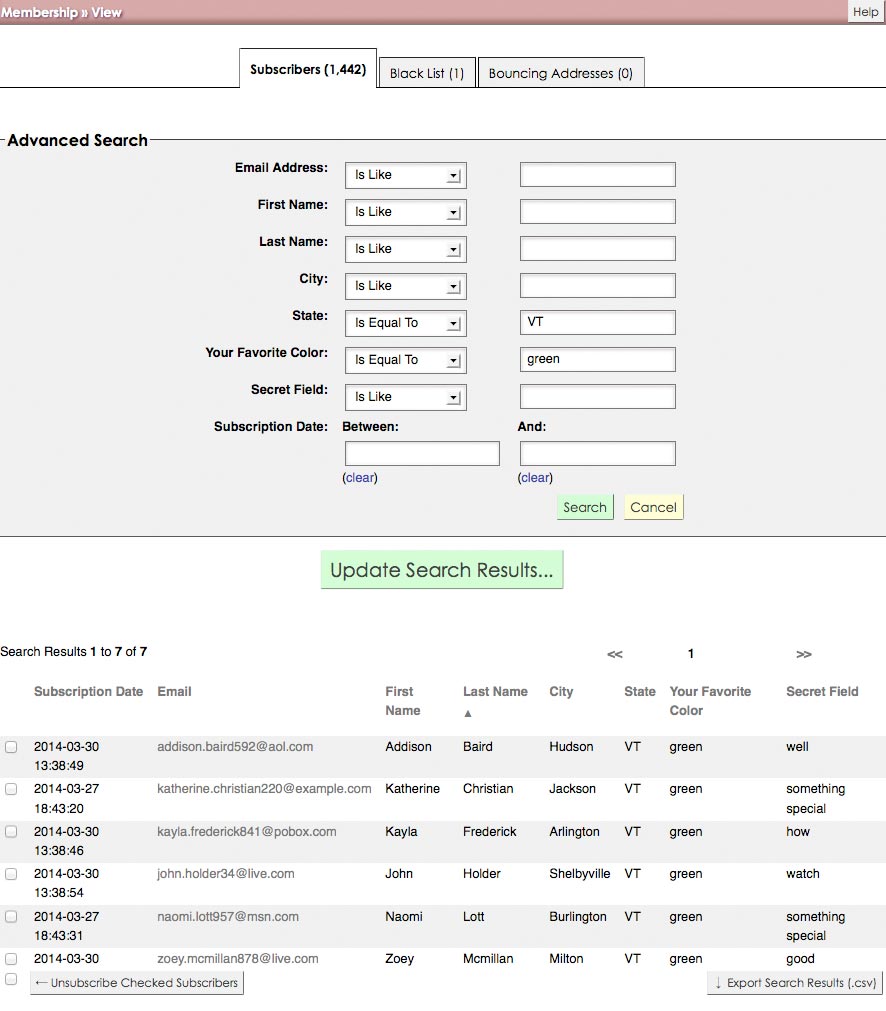
Task: Clear the And date via clear link
Action: [535, 478]
